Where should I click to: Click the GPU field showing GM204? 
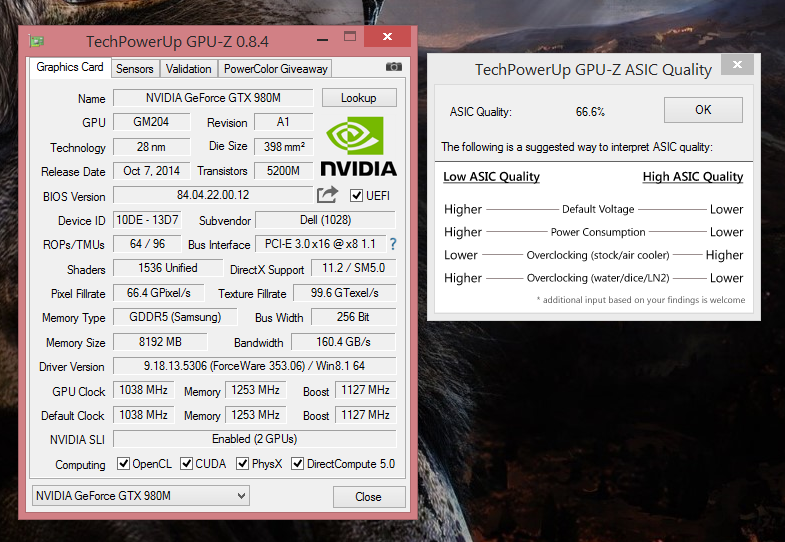point(152,122)
